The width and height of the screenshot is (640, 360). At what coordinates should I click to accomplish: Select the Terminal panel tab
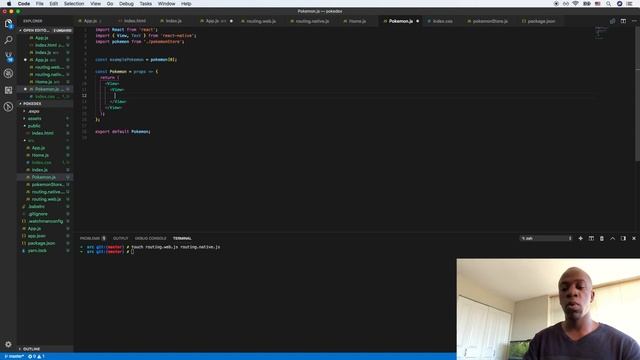pos(182,238)
